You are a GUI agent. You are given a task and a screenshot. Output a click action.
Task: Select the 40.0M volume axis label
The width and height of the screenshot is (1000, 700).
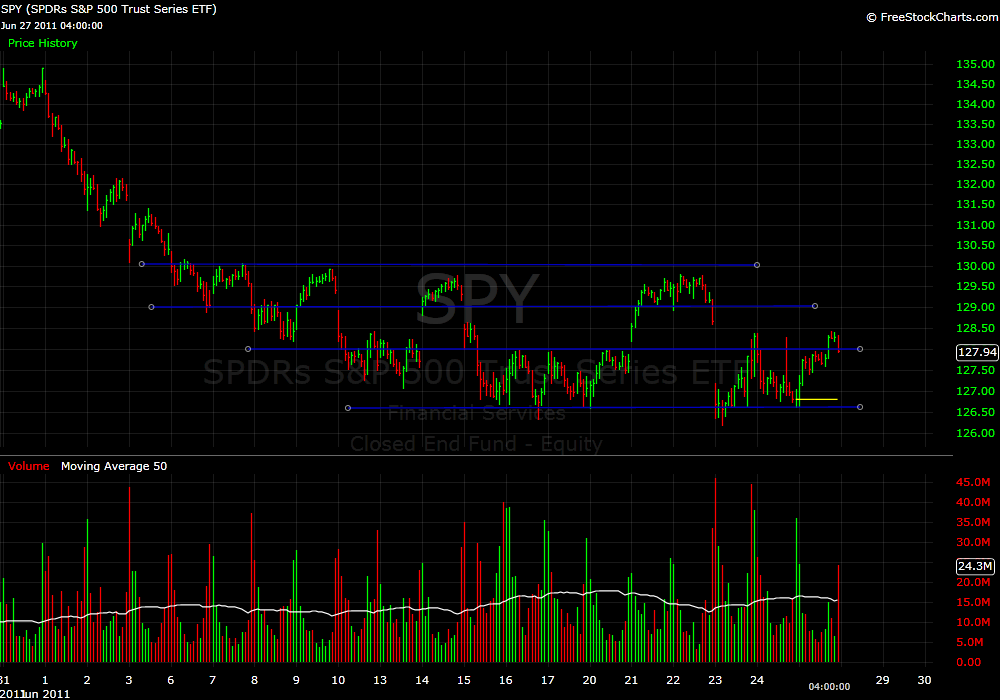pos(973,502)
